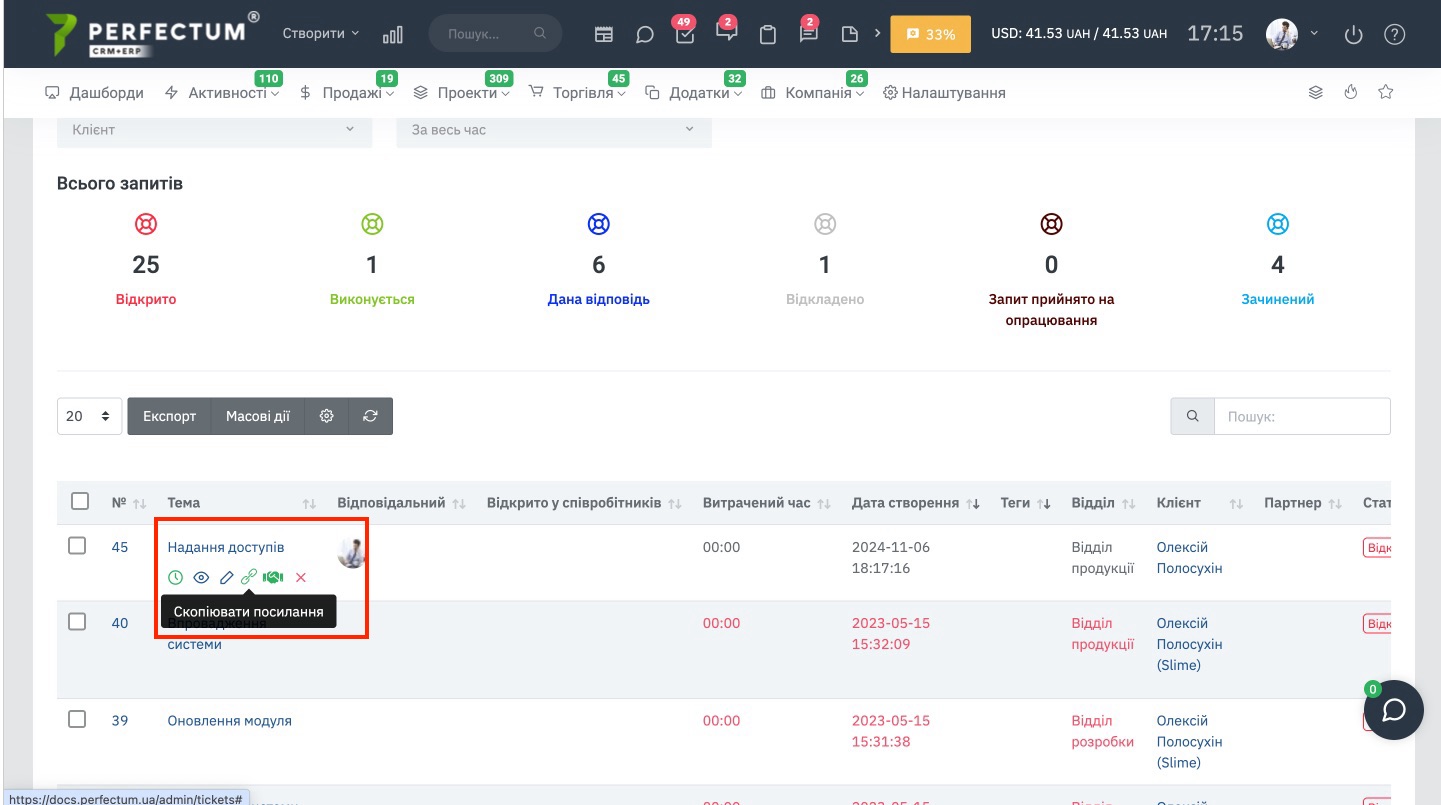Image resolution: width=1441 pixels, height=805 pixels.
Task: Select checkbox for ticket 40
Action: tap(77, 621)
